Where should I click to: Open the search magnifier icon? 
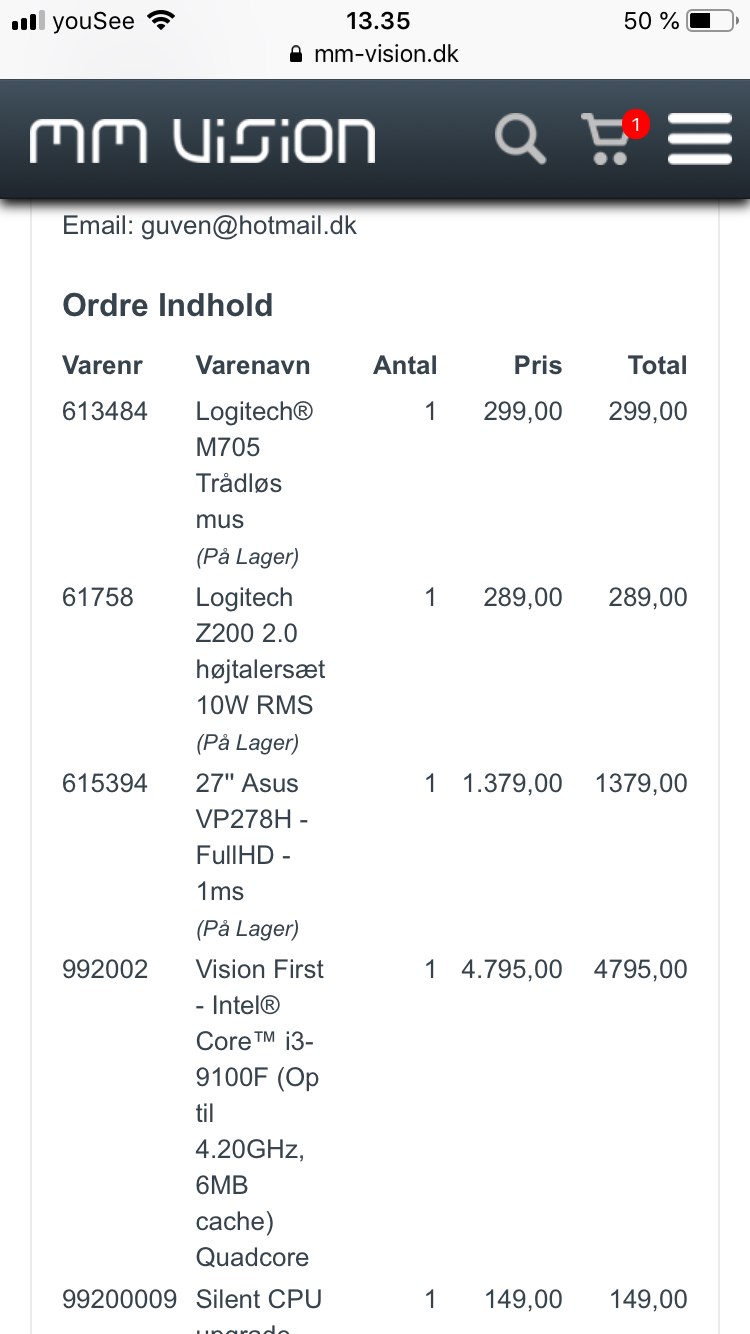(x=520, y=139)
